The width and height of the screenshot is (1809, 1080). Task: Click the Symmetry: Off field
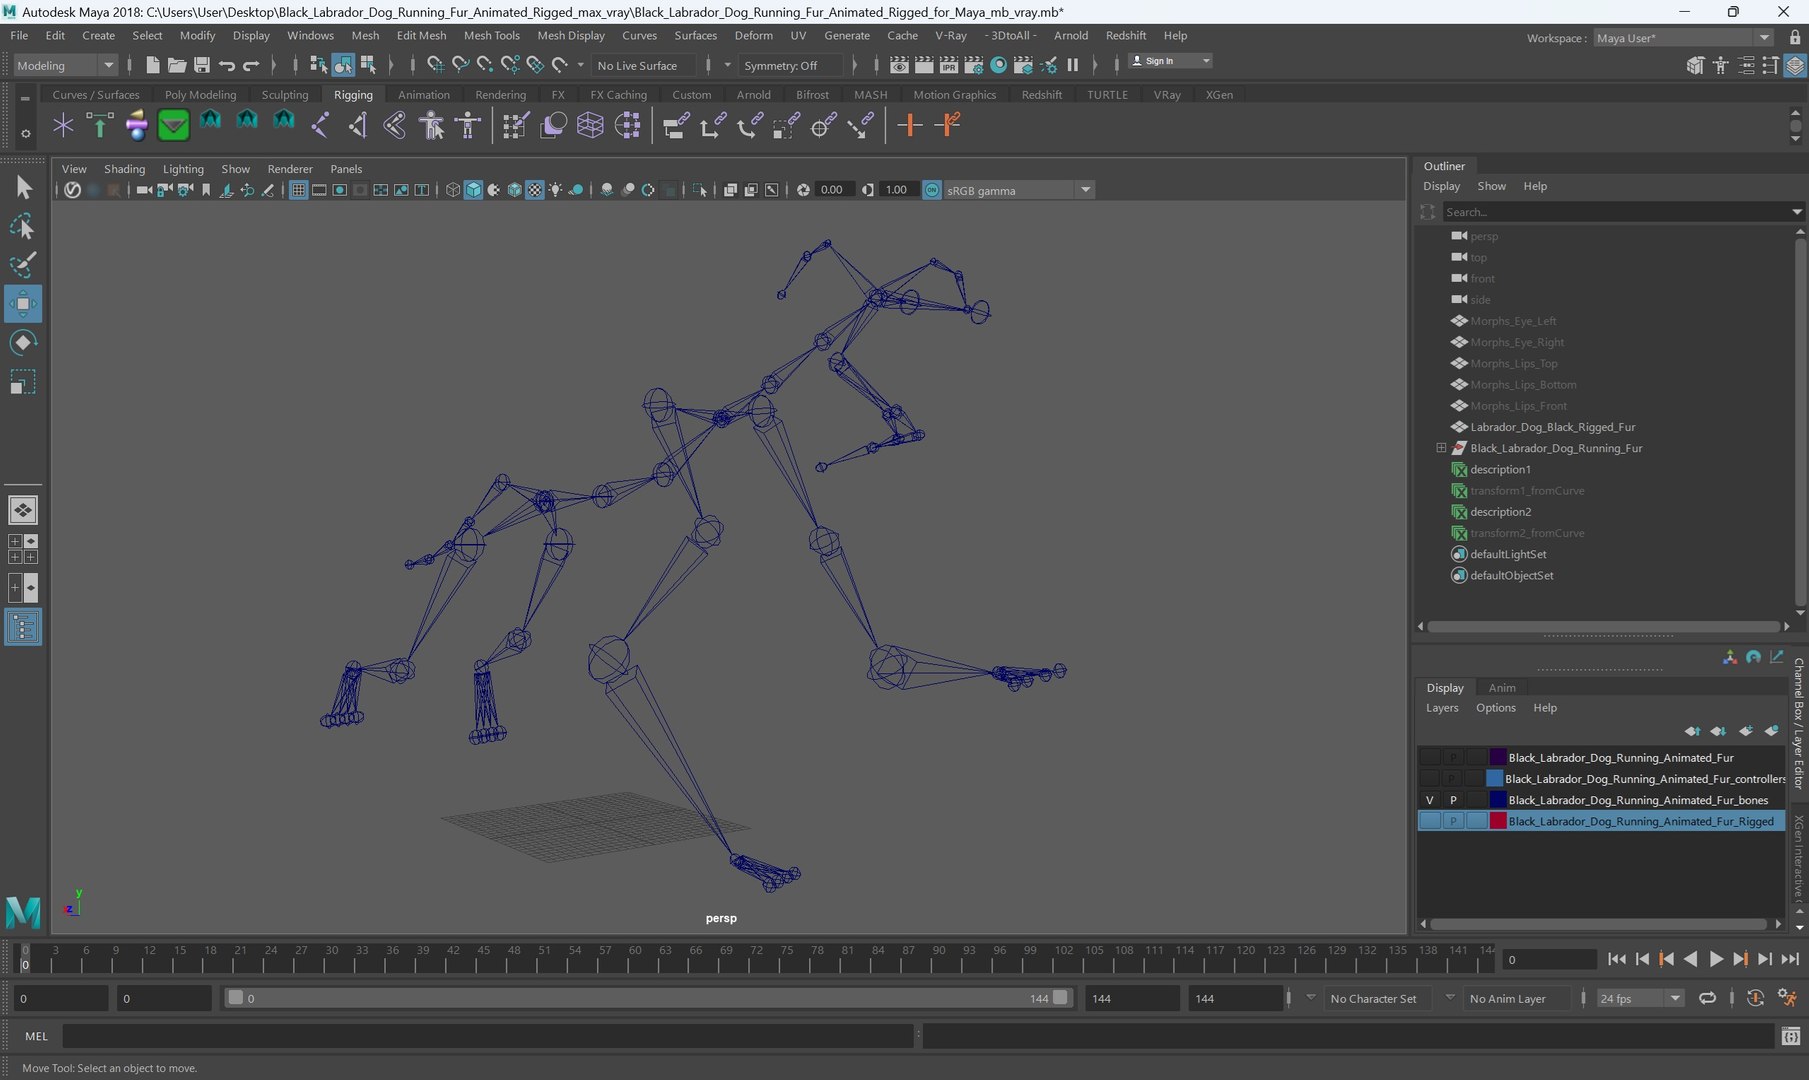tap(788, 65)
